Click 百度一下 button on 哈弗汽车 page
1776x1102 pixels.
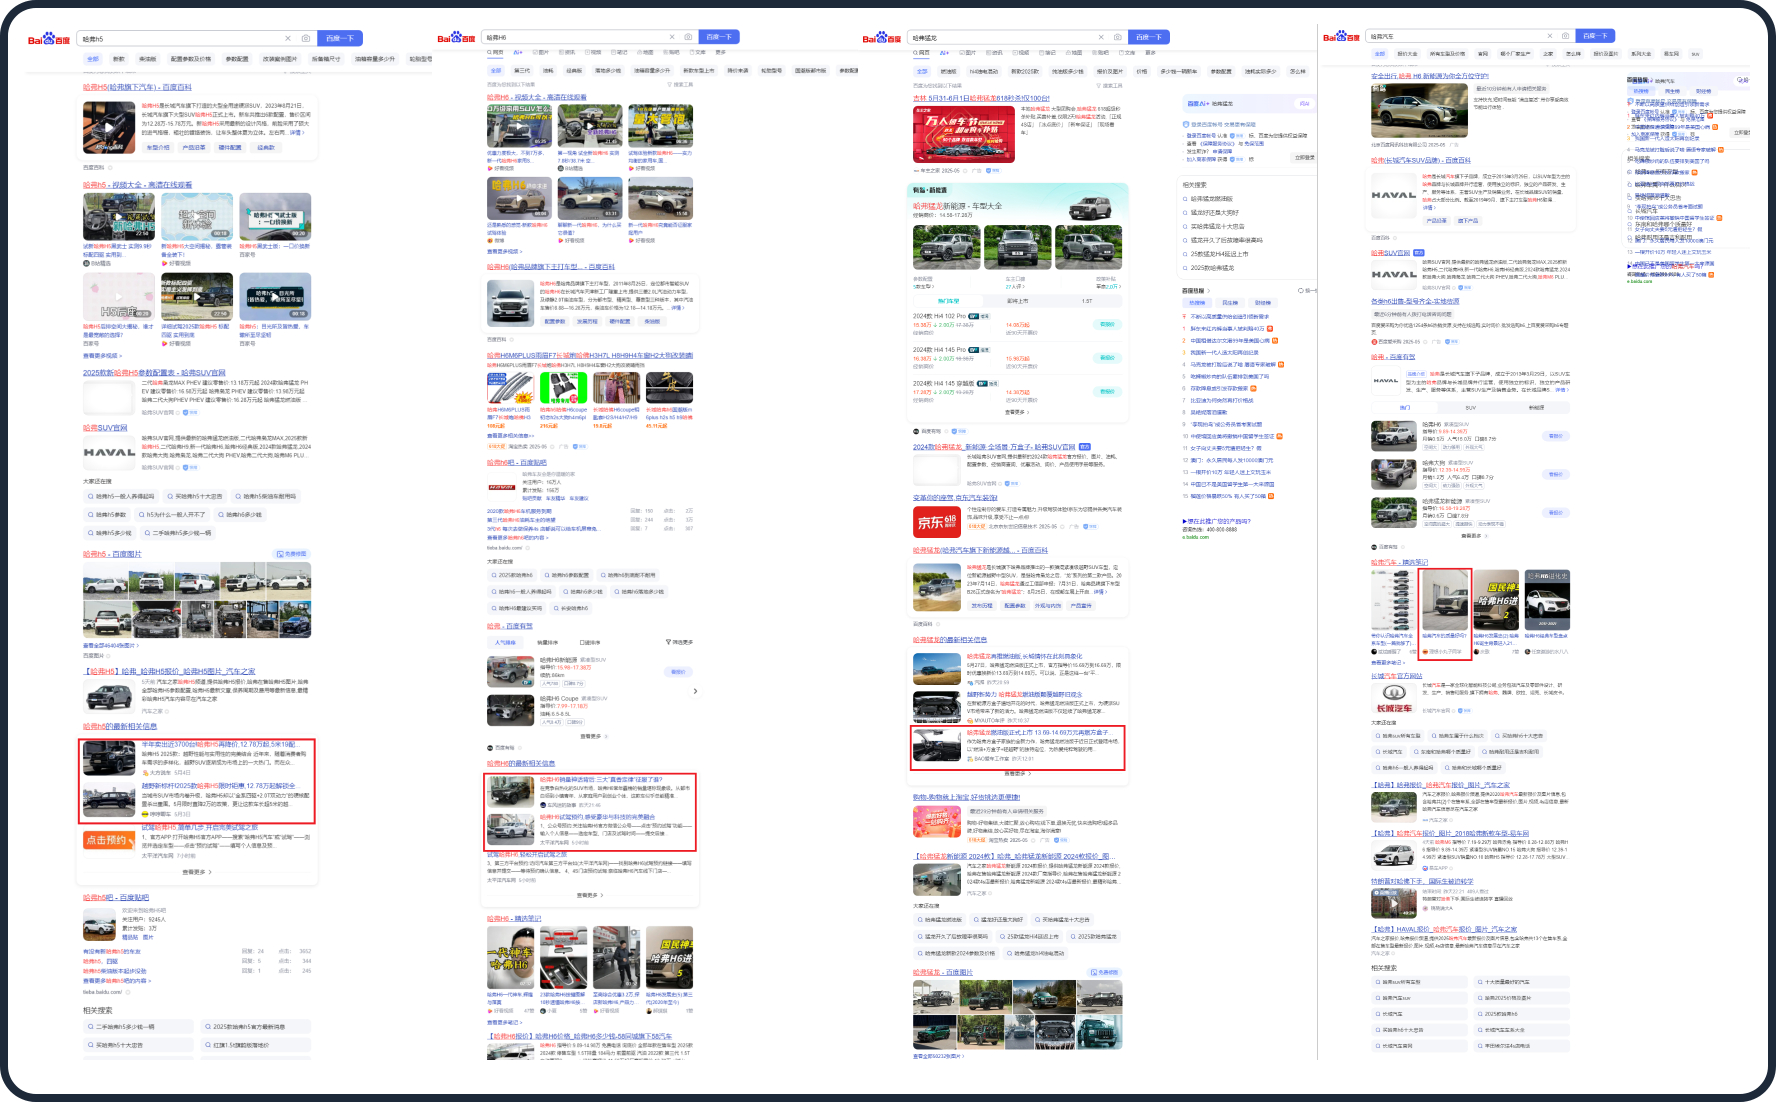(x=1595, y=36)
